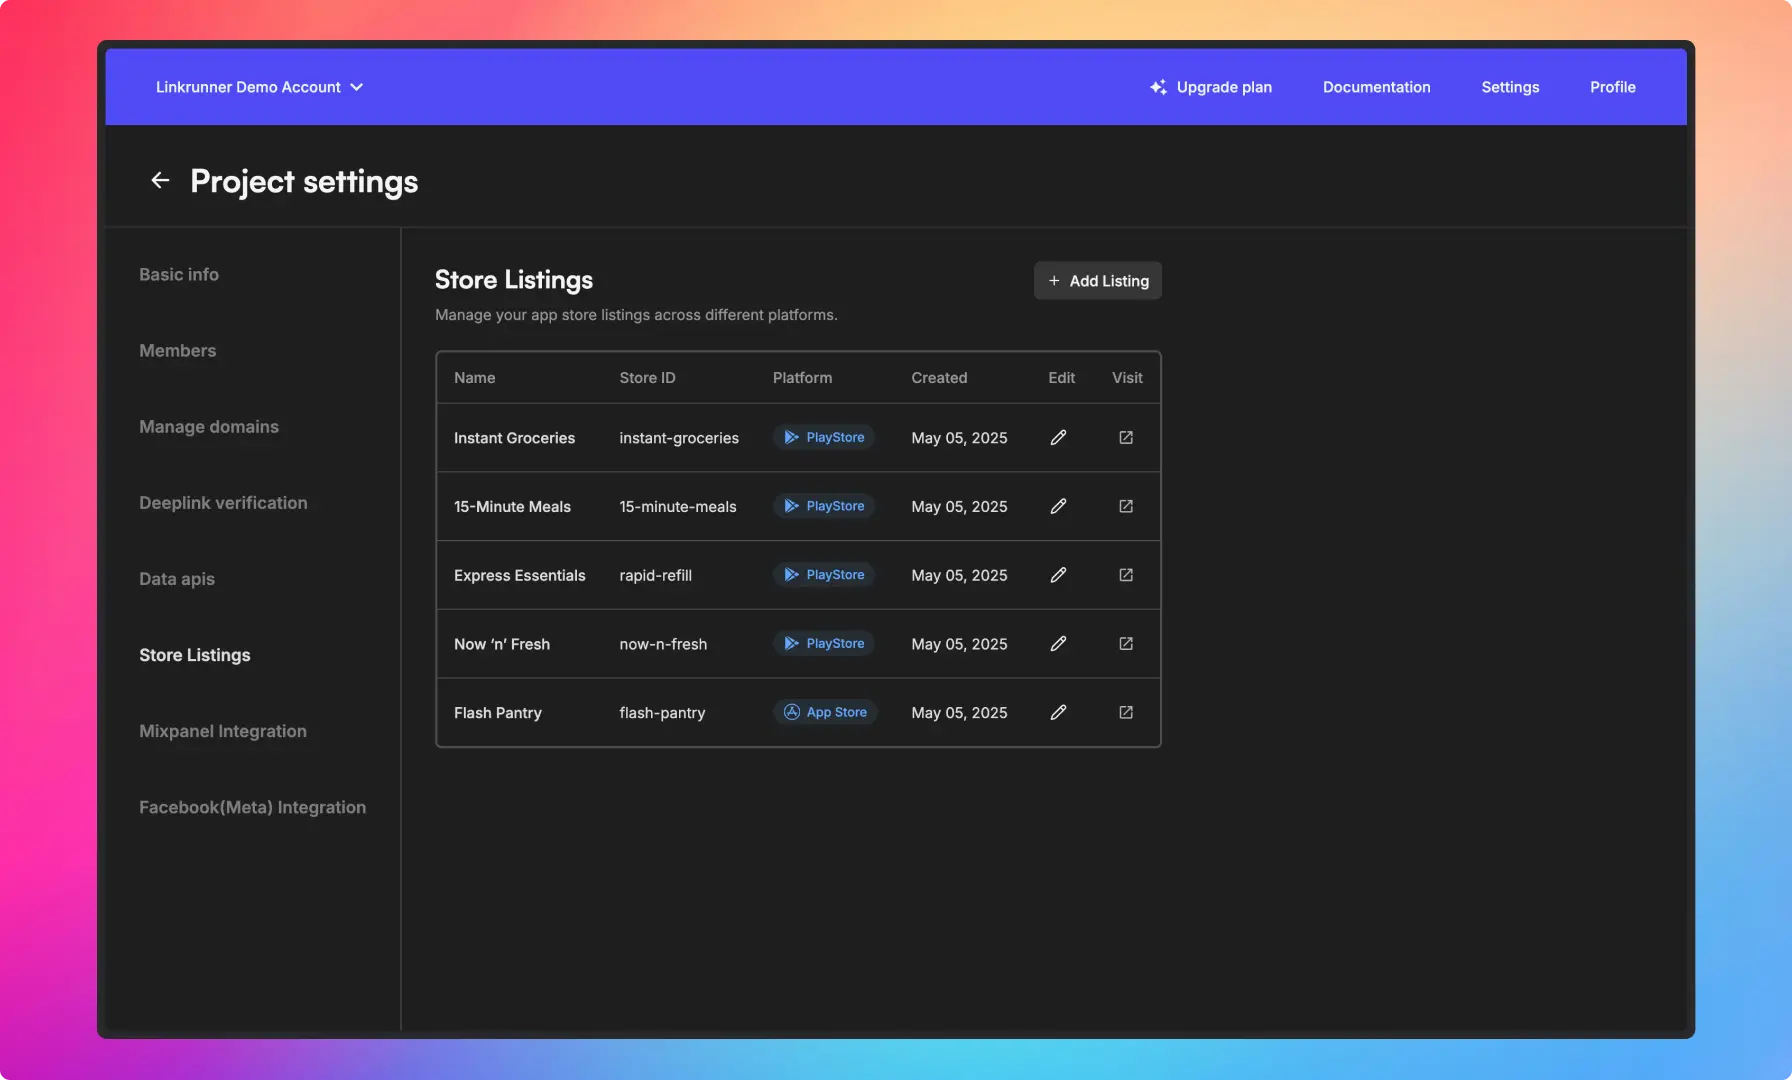Click the Platform column header

pyautogui.click(x=802, y=377)
